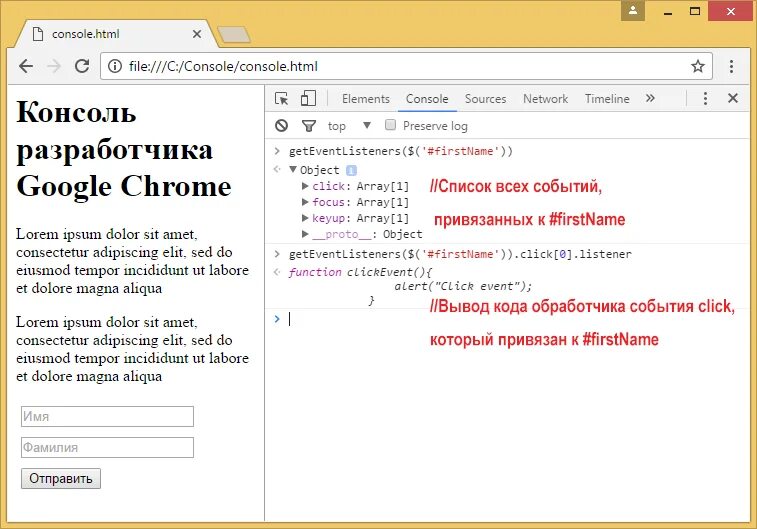Open the Chrome three-dot menu
Viewport: 757px width, 529px height.
[x=731, y=66]
